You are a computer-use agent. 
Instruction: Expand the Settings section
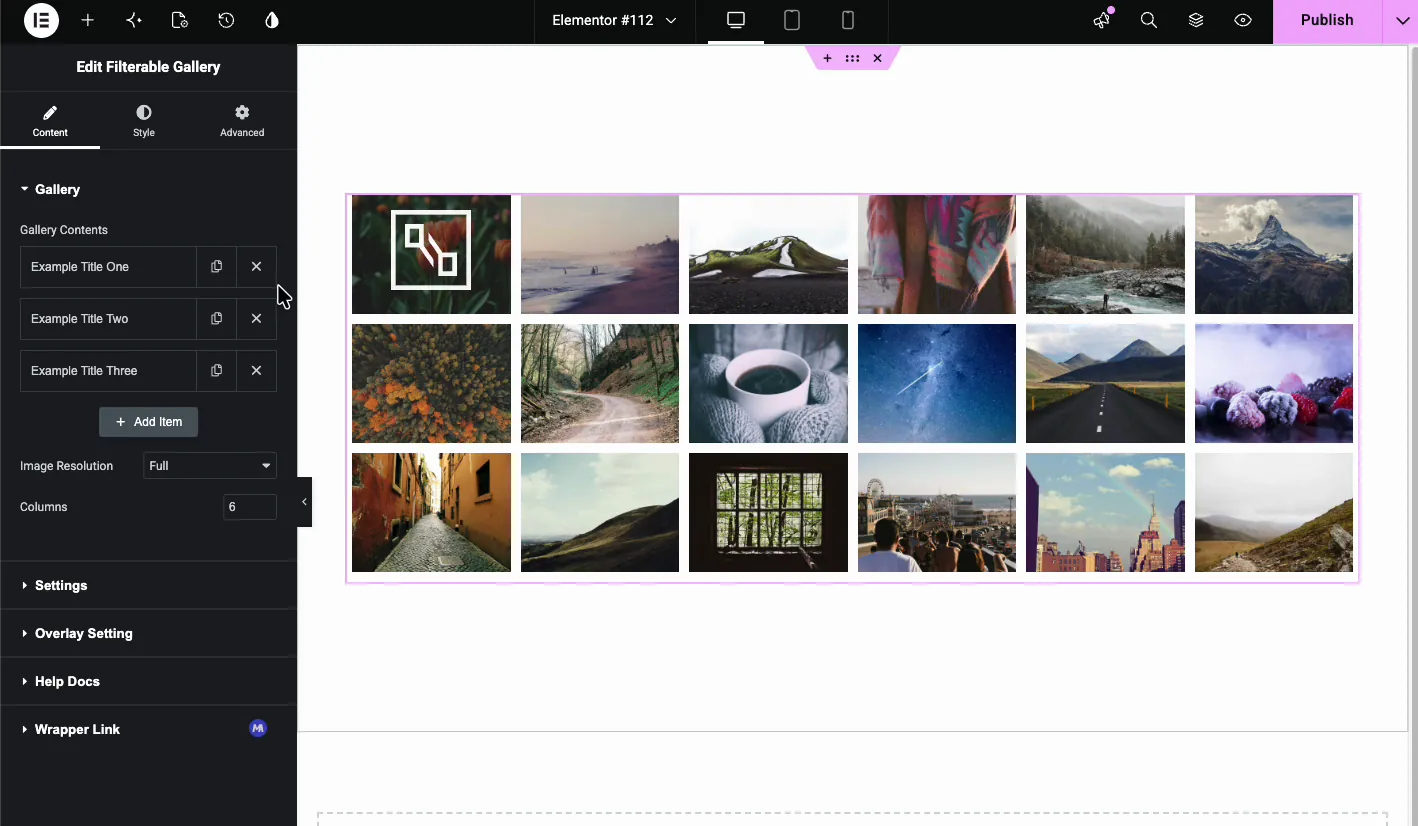pos(148,585)
